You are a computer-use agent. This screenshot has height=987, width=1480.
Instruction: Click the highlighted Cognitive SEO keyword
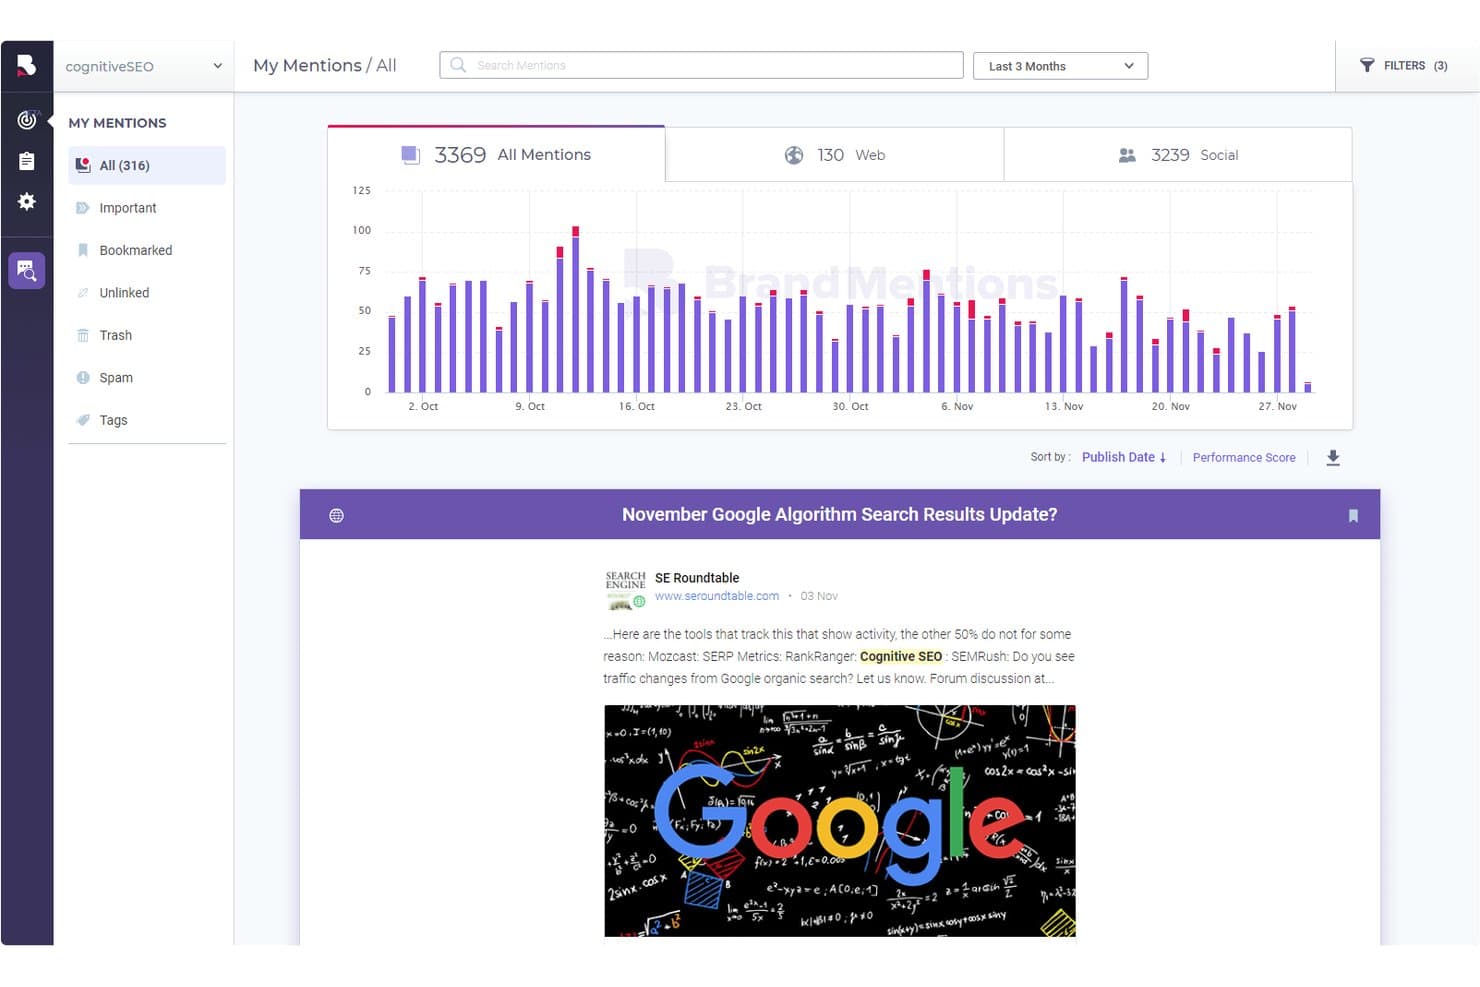tap(901, 657)
